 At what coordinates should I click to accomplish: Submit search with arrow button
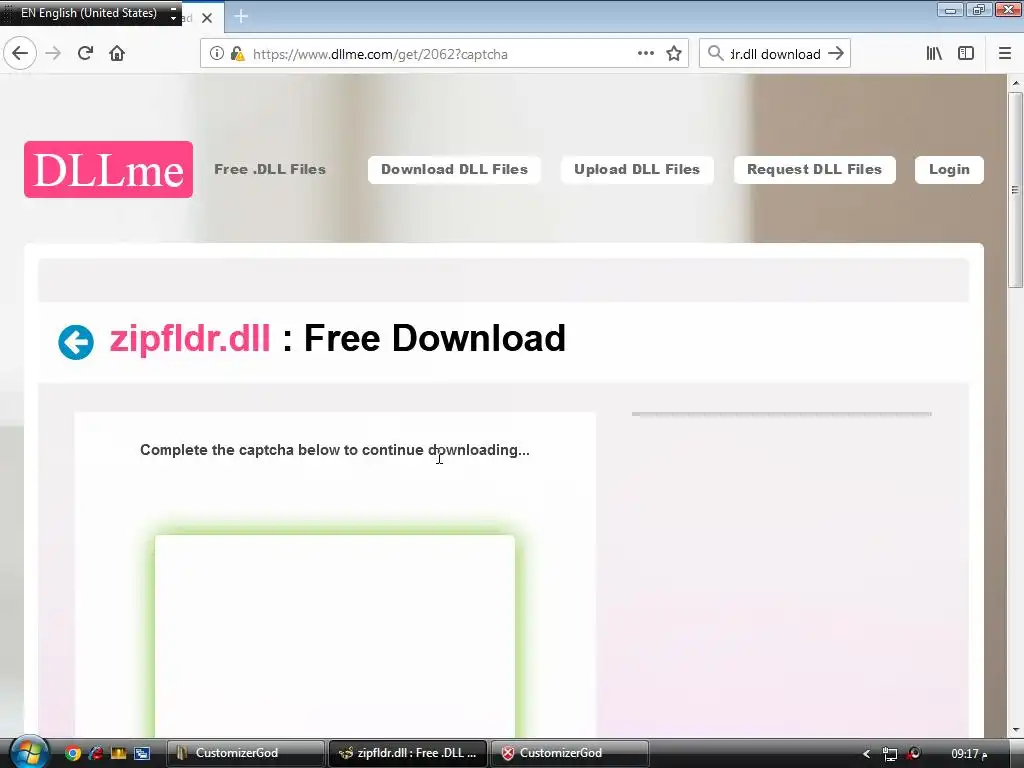pos(836,54)
